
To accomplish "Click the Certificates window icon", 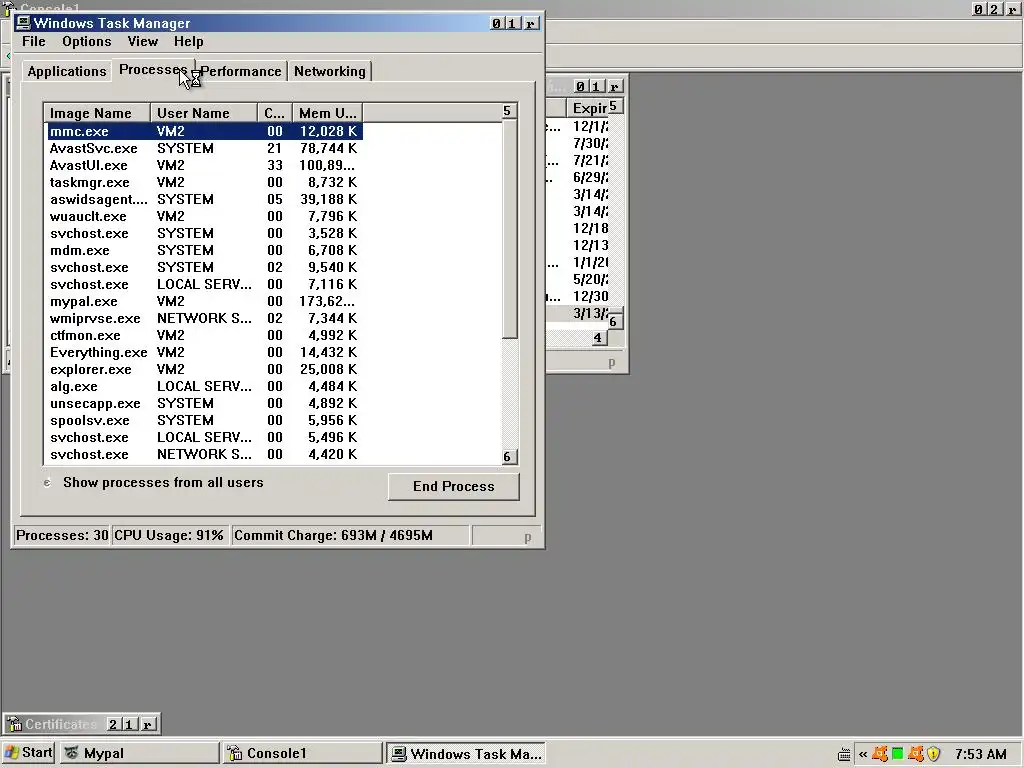I will [14, 724].
